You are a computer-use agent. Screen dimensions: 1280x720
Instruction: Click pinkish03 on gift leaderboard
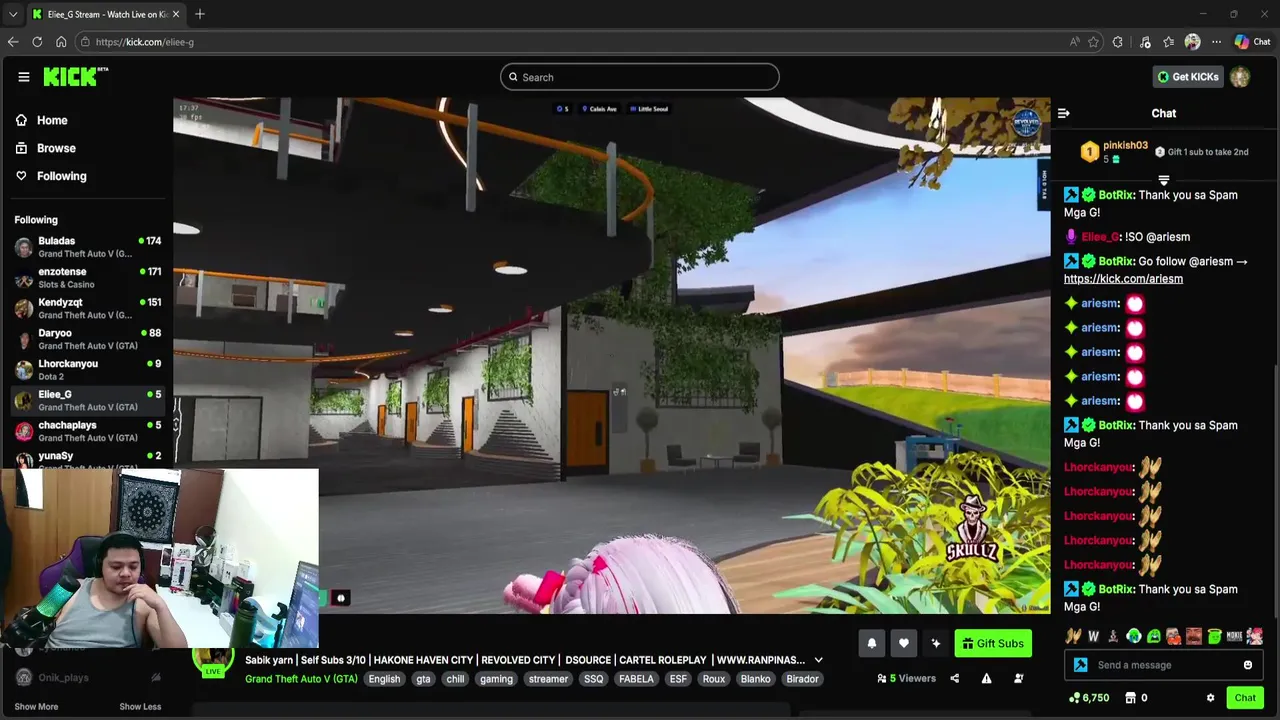click(x=1125, y=145)
